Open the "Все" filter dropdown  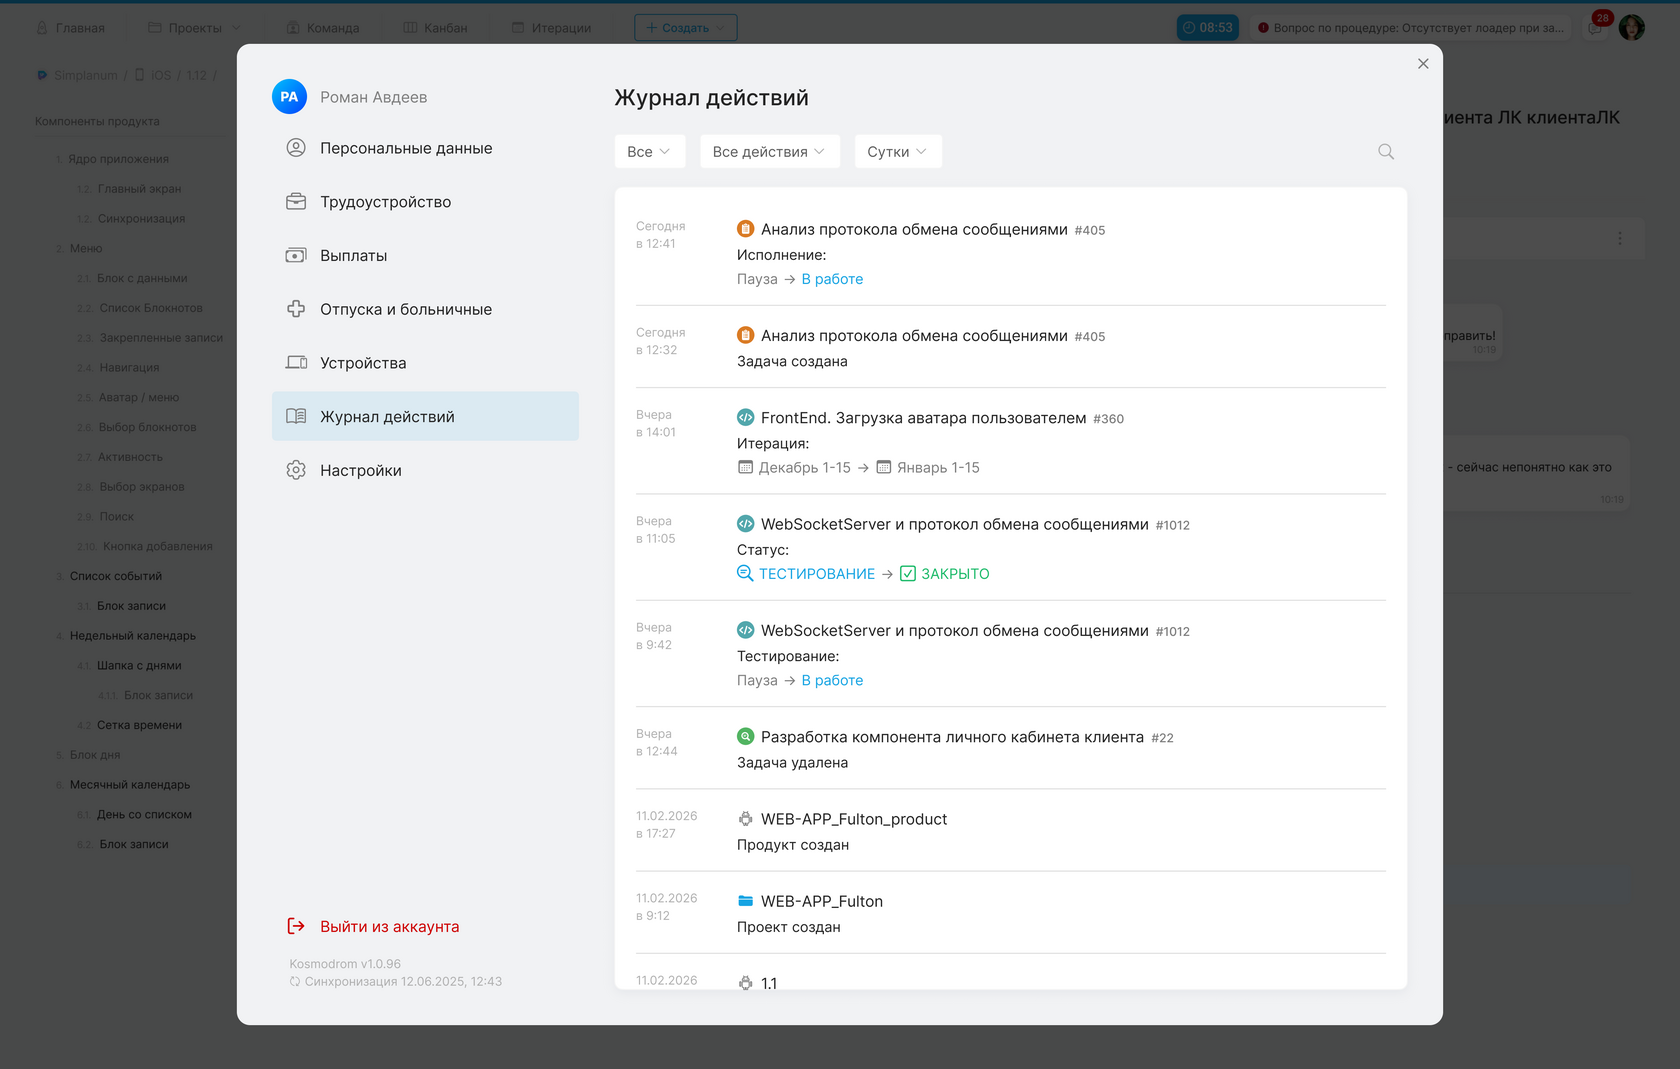(649, 152)
